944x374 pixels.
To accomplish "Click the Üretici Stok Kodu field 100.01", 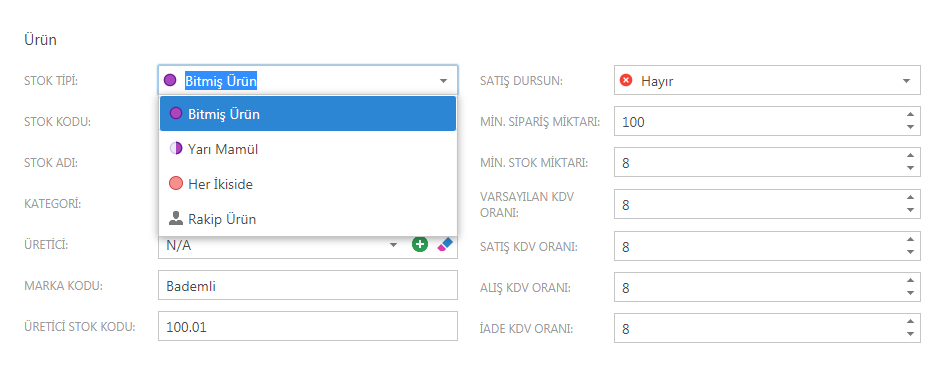I will (308, 327).
